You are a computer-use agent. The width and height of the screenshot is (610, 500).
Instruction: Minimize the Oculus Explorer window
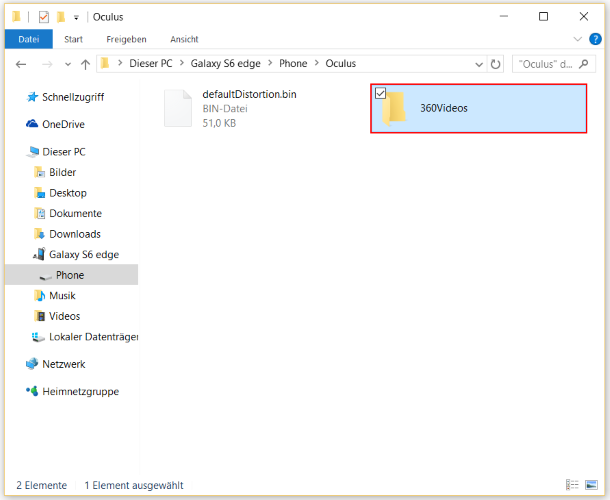[x=504, y=16]
